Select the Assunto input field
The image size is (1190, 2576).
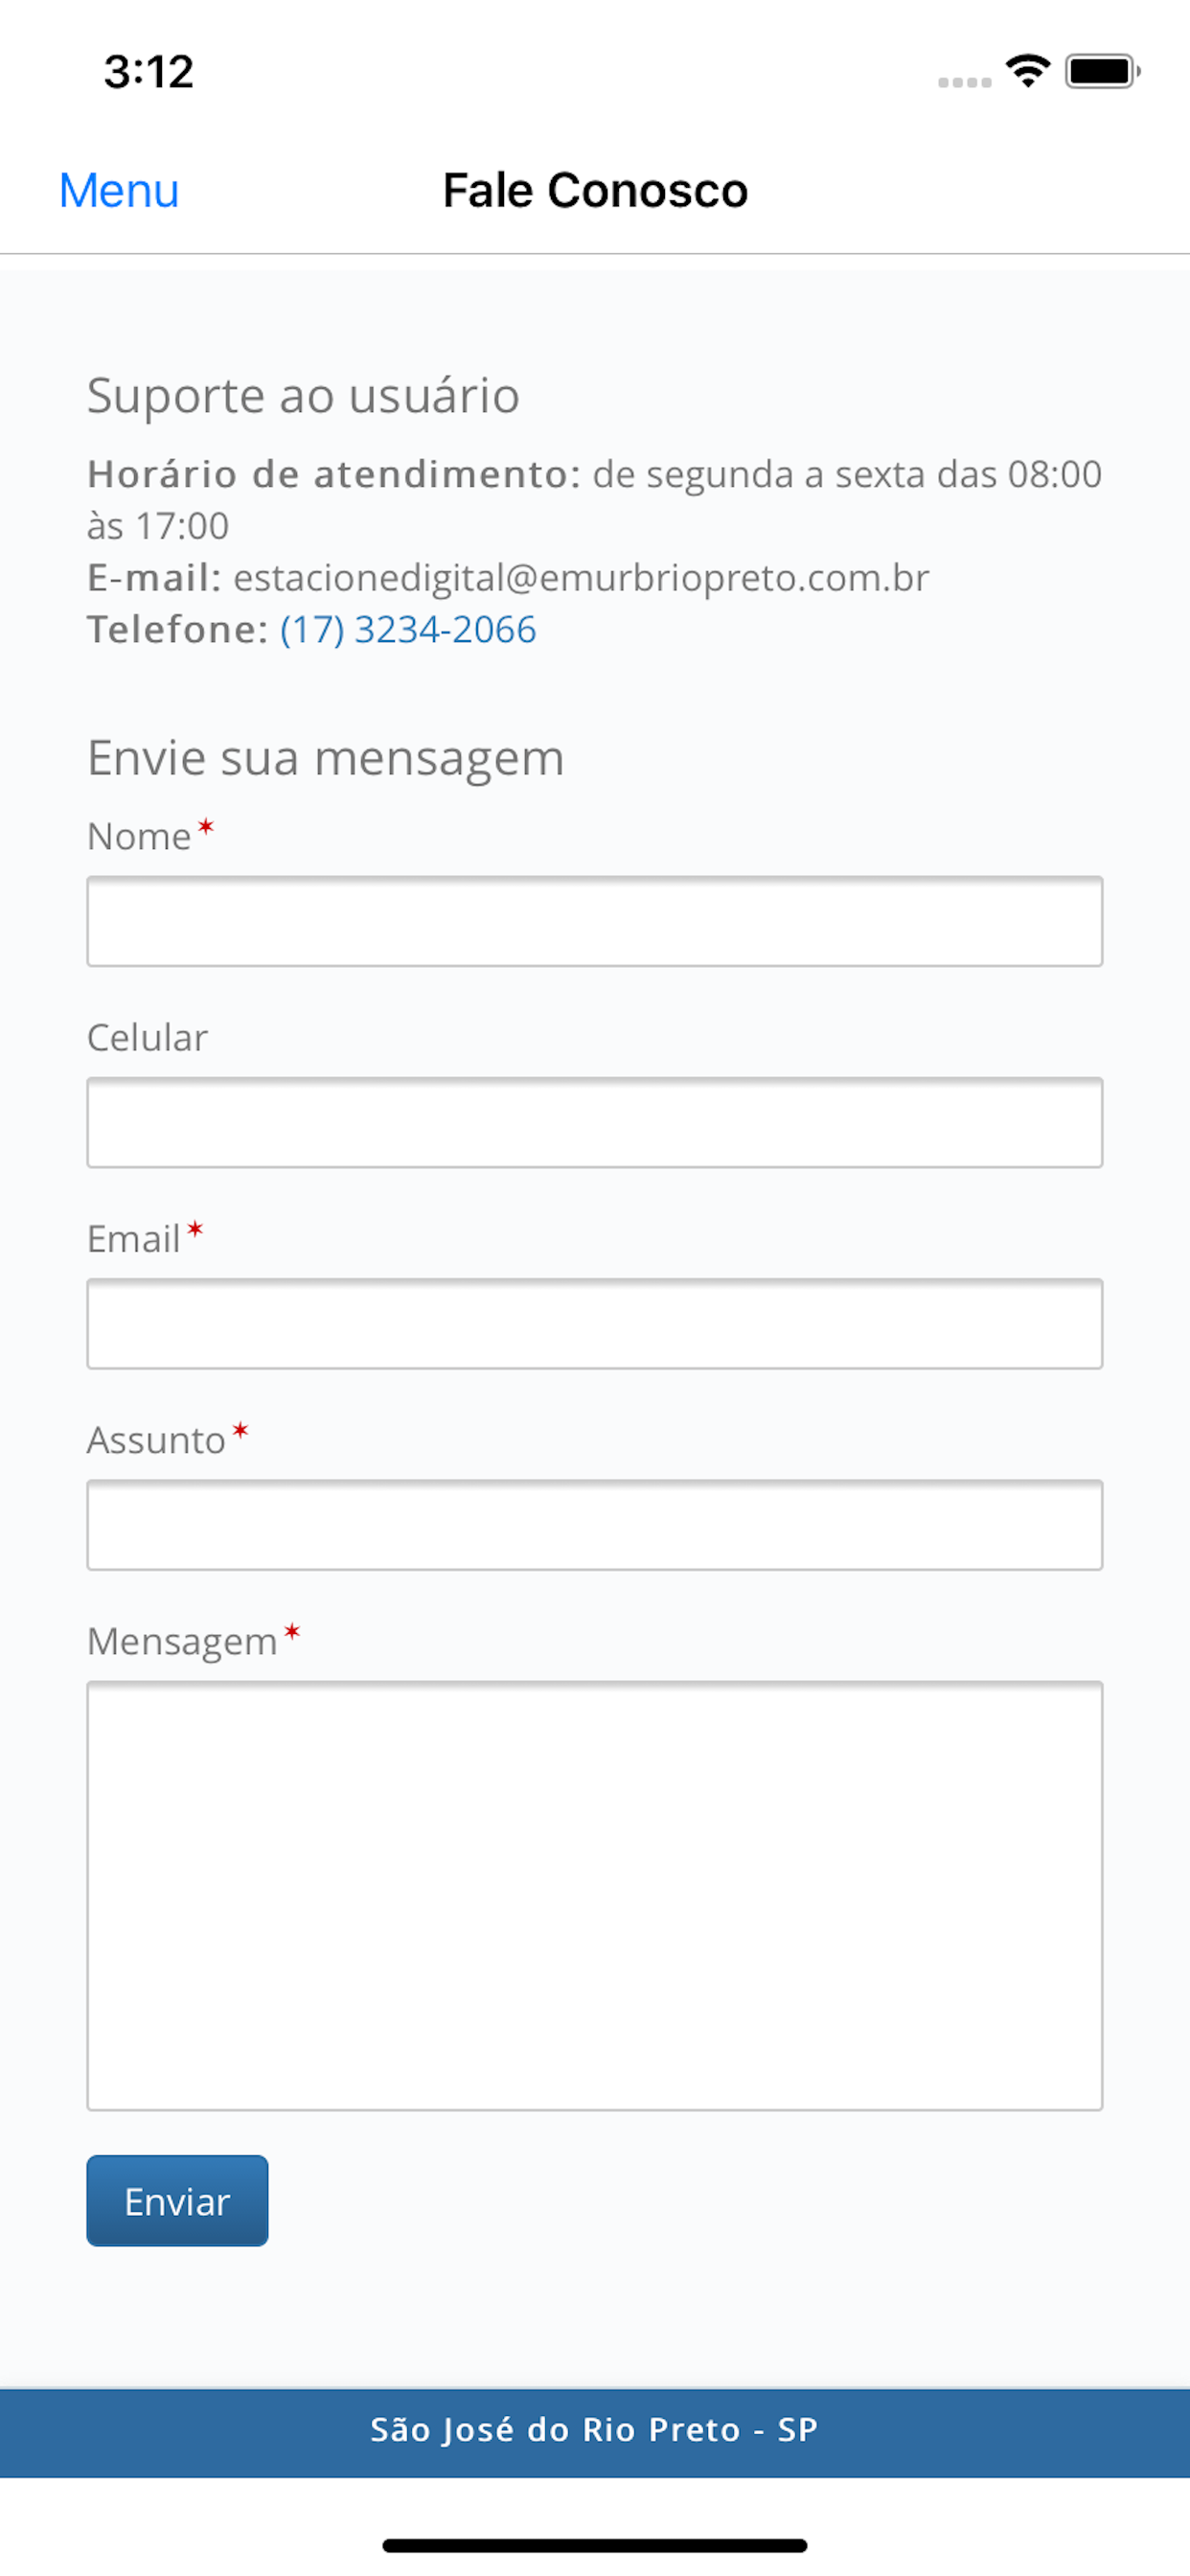click(595, 1524)
